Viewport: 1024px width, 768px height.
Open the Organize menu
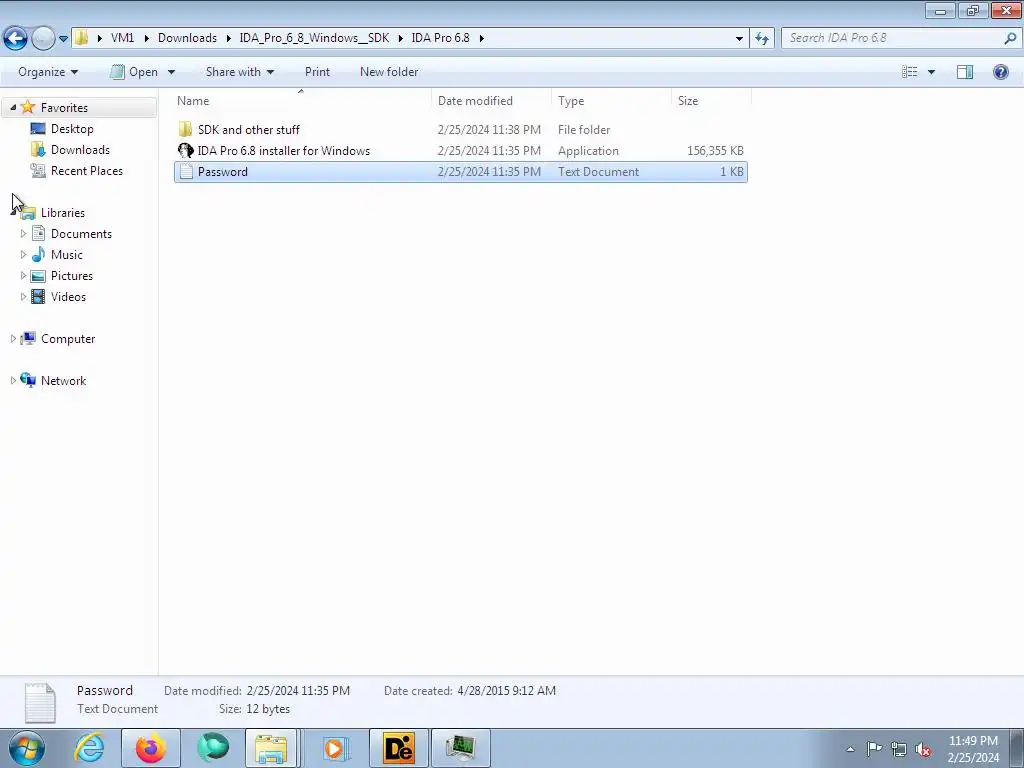point(48,72)
